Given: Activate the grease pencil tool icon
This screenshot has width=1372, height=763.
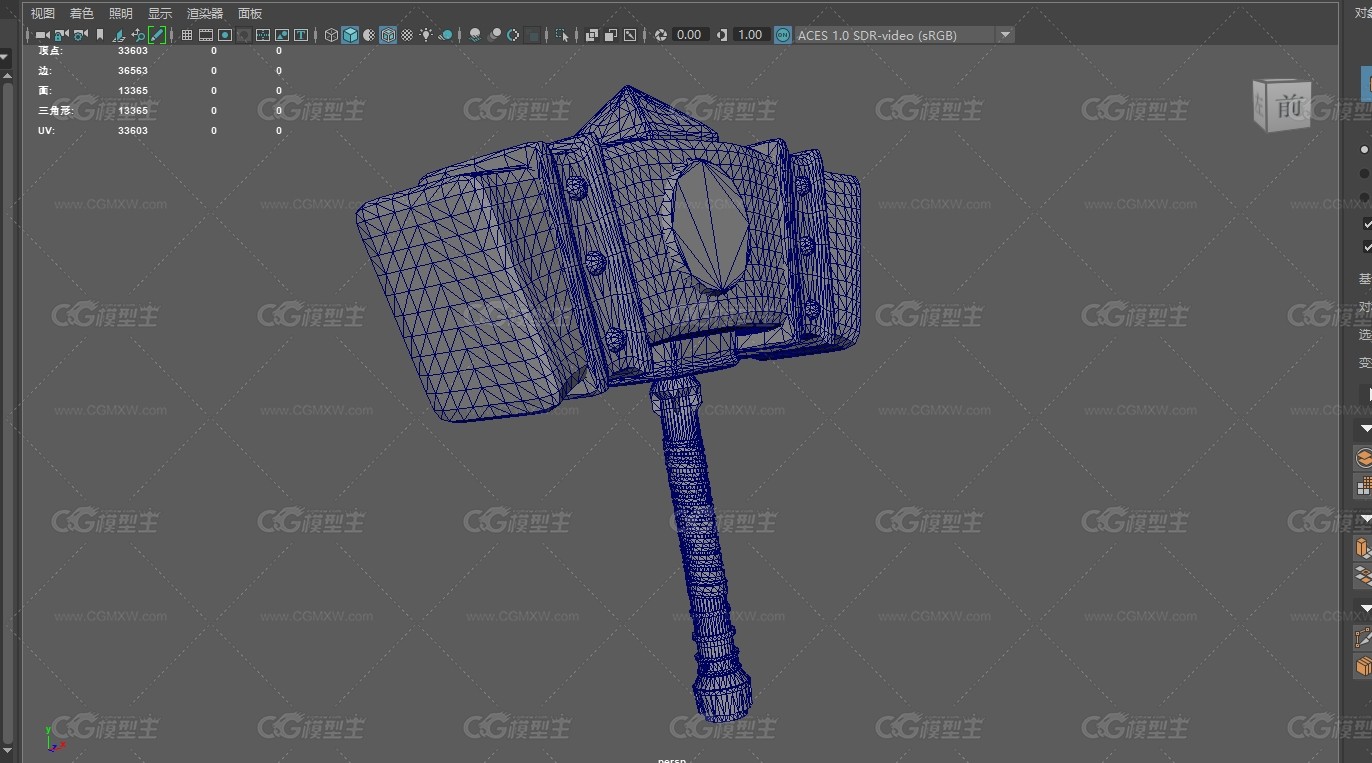Looking at the screenshot, I should [x=157, y=35].
